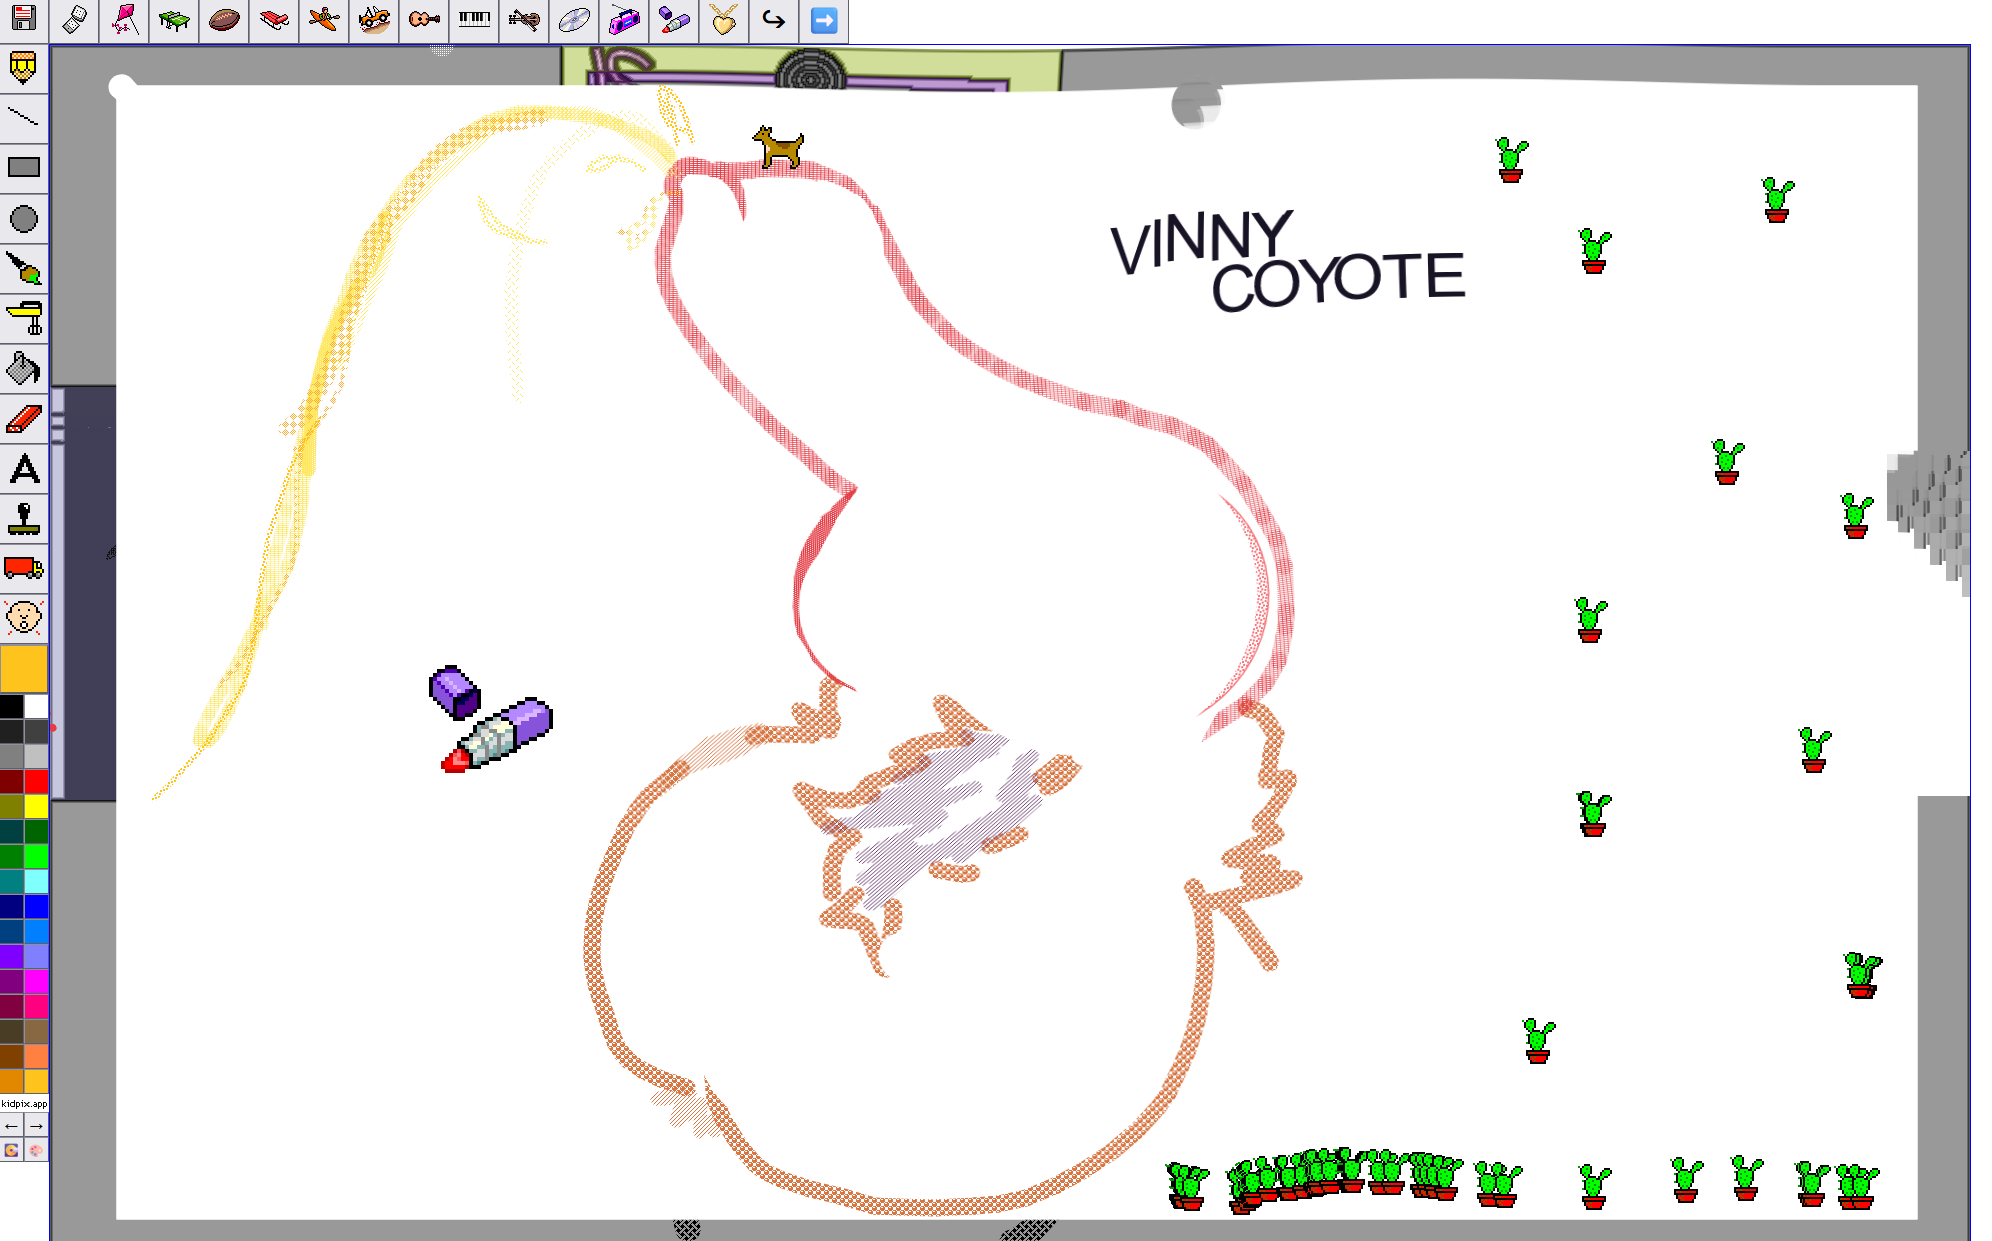Choose the red Moving Truck tool
1992x1241 pixels.
click(23, 568)
